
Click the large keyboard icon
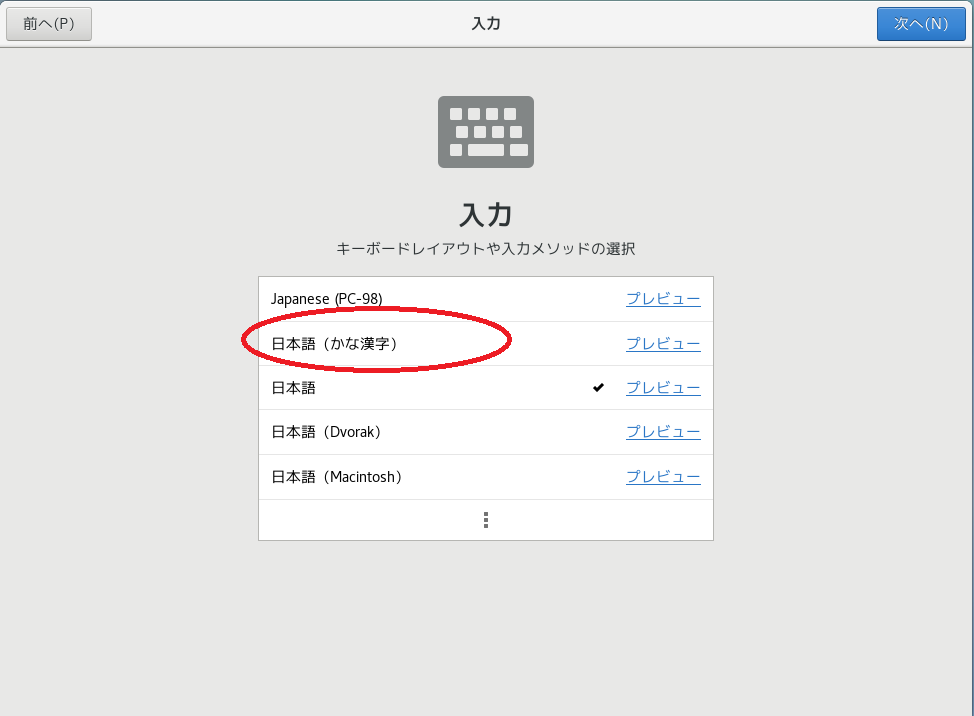pos(486,132)
